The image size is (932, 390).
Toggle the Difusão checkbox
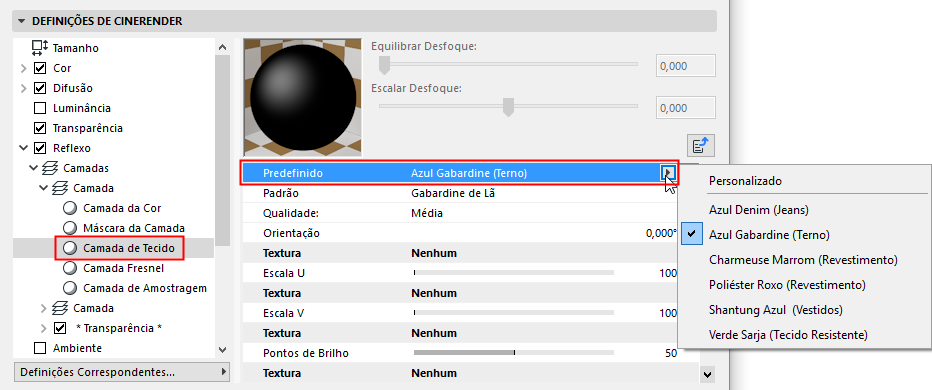pyautogui.click(x=40, y=88)
